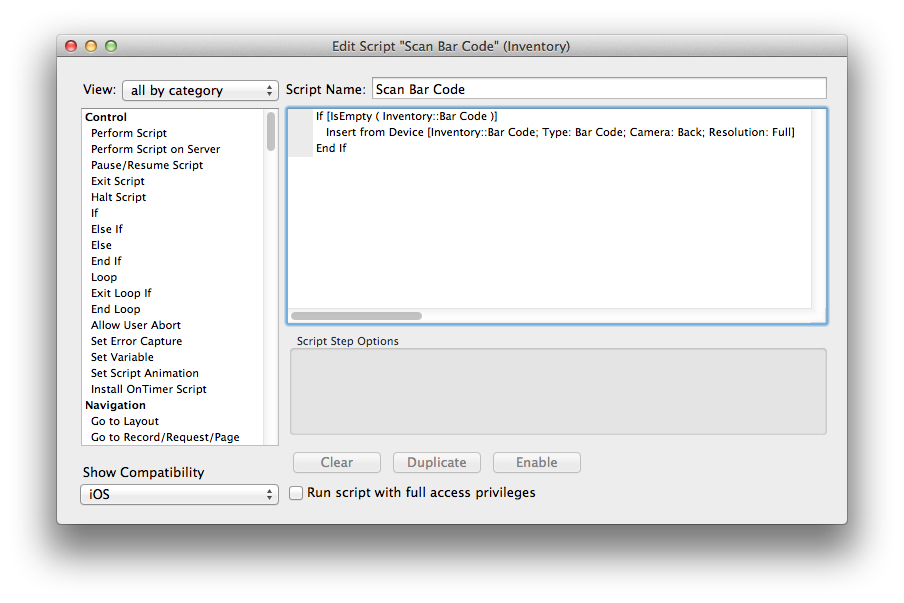Select Allow User Abort step
The image size is (904, 603).
136,325
